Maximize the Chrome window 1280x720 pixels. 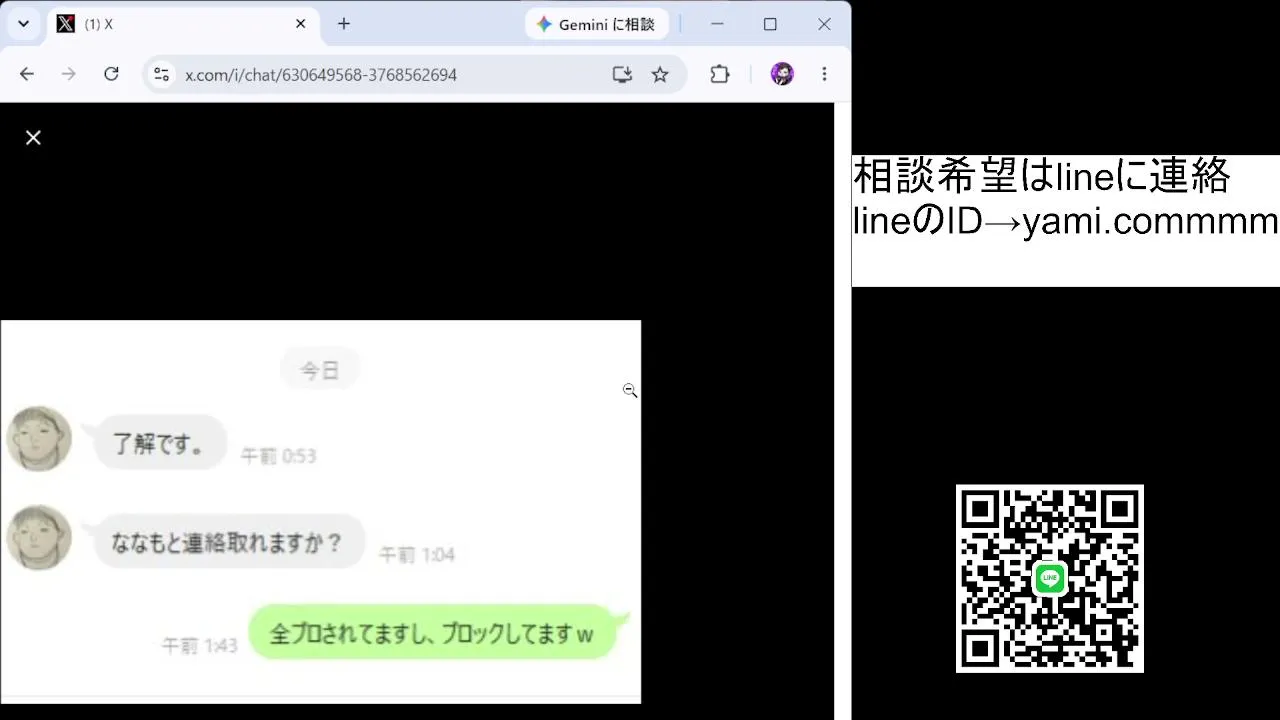pyautogui.click(x=770, y=24)
